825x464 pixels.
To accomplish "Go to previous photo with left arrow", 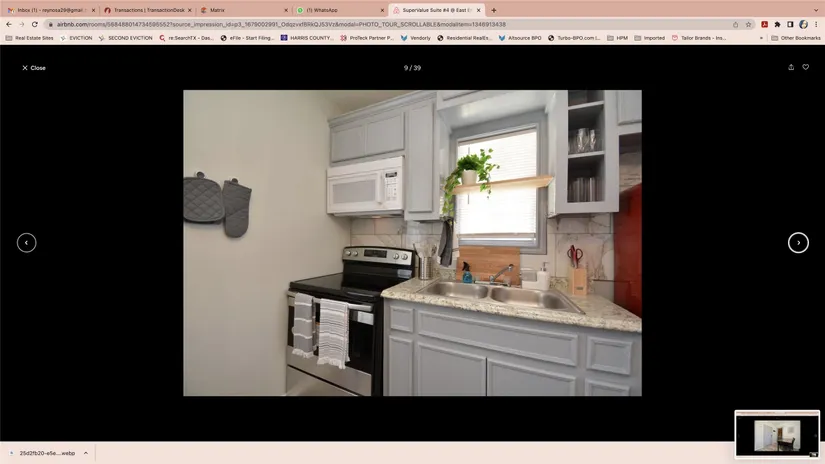I will (26, 243).
